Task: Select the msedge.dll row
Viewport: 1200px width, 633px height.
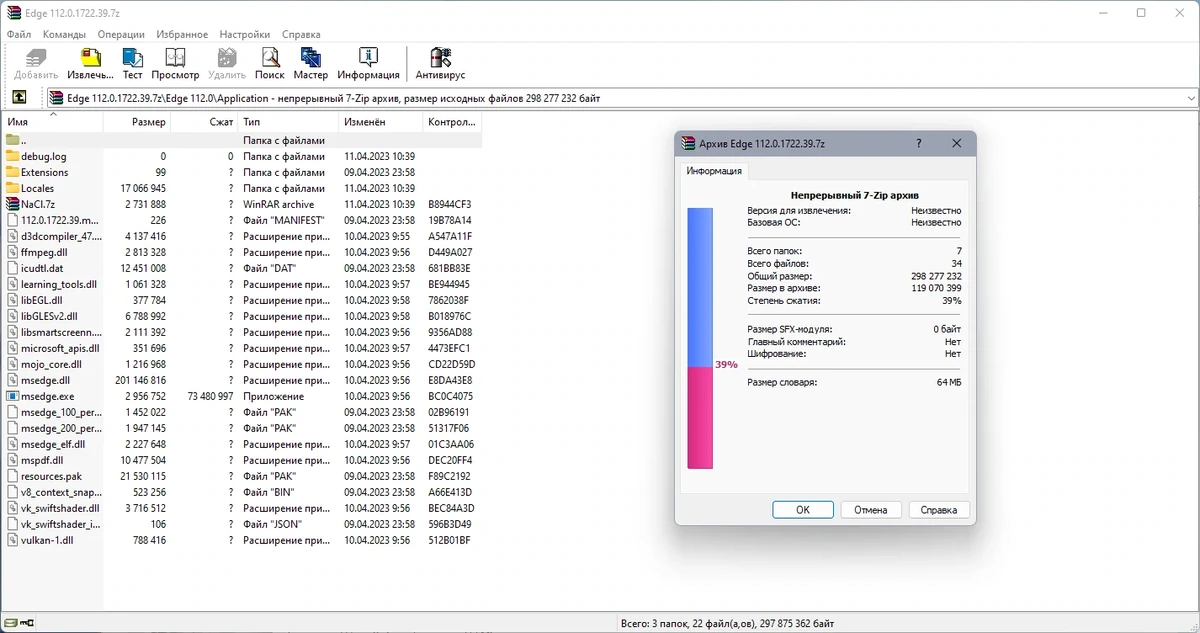Action: (240, 380)
